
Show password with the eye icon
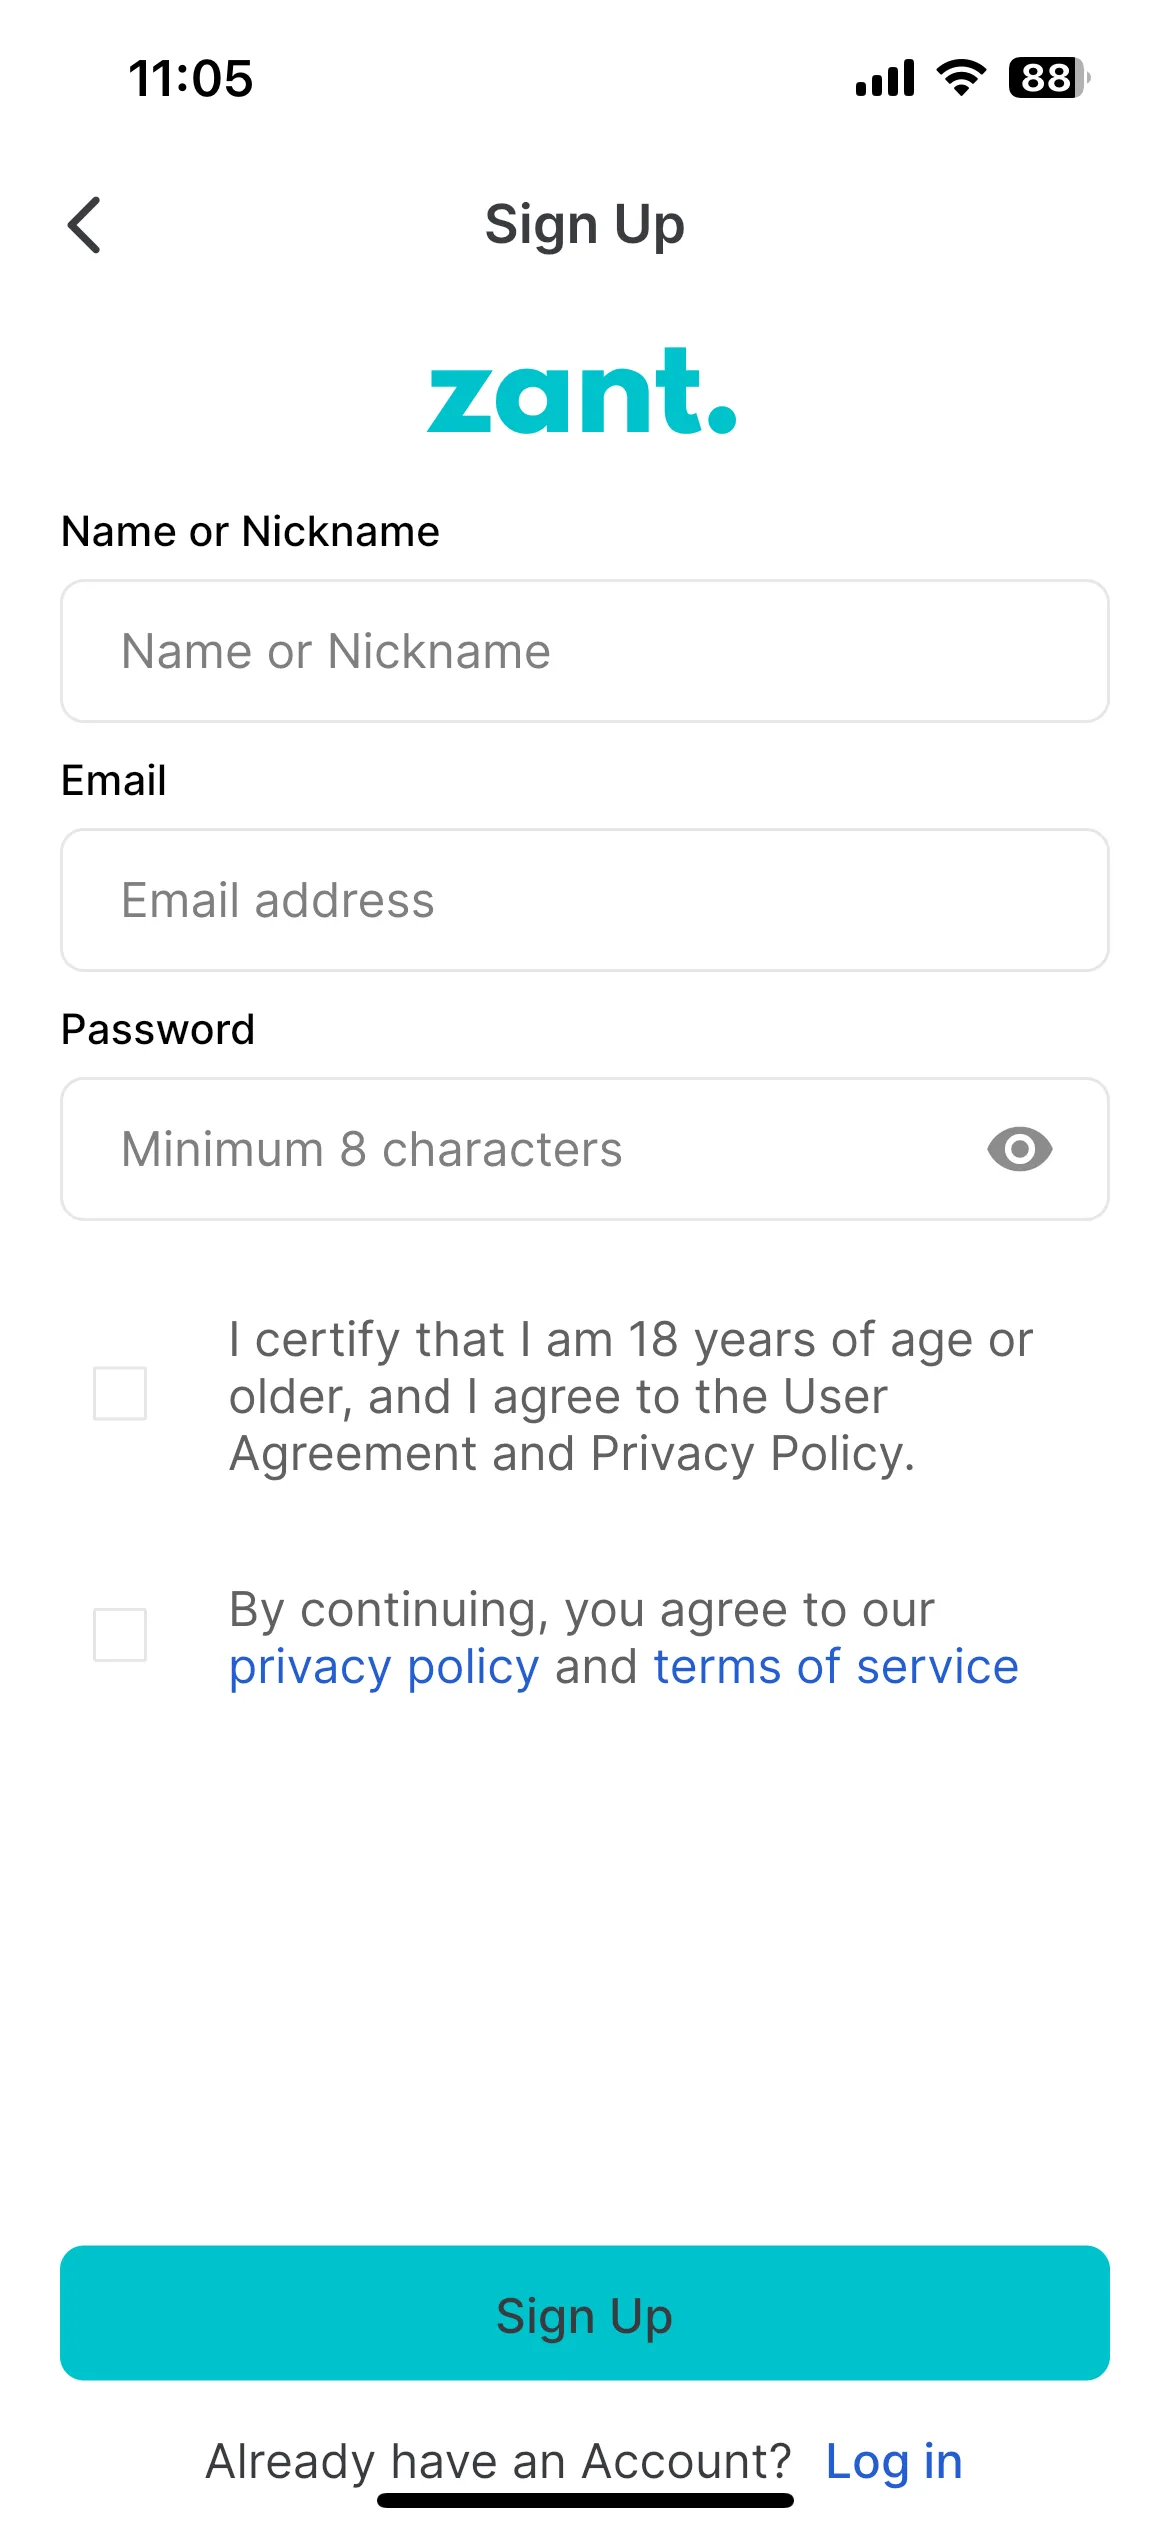pyautogui.click(x=1019, y=1149)
